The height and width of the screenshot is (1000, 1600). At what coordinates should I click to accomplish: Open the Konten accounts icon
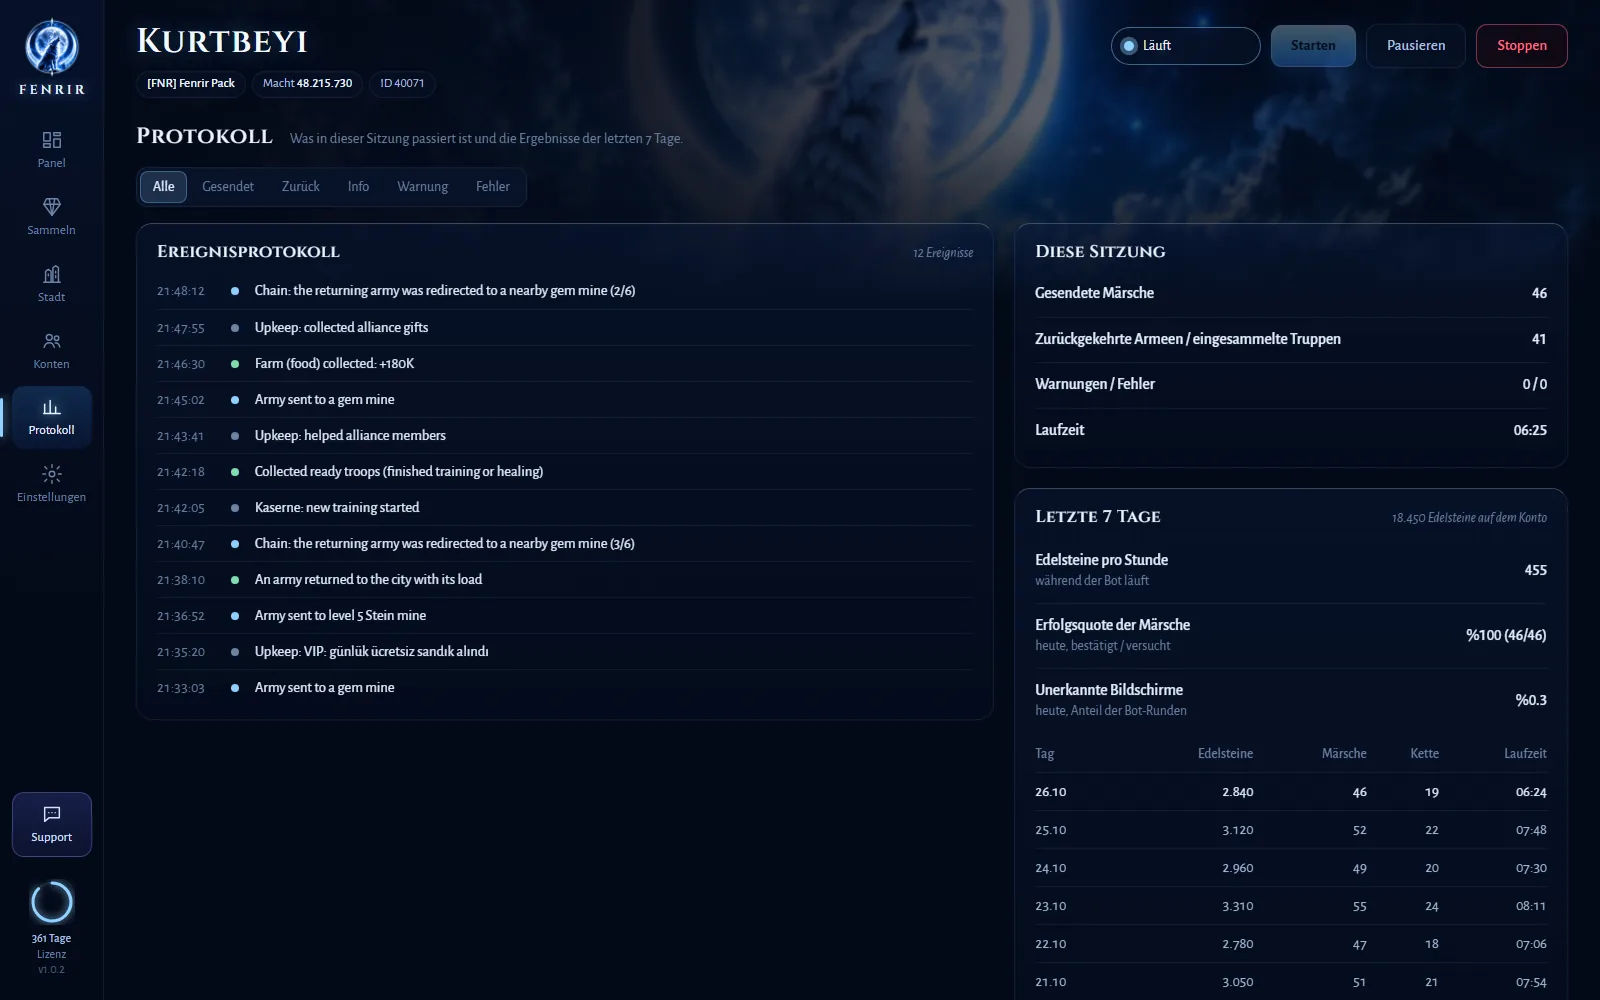(51, 341)
